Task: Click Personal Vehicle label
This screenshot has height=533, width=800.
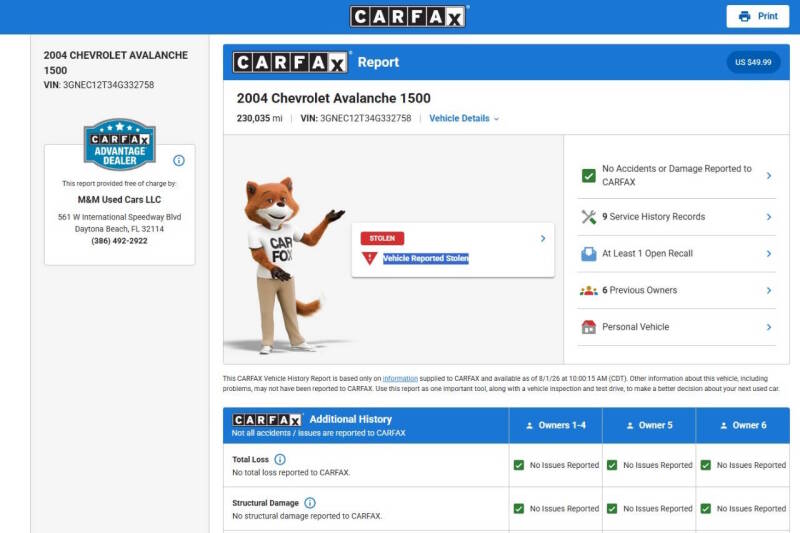Action: point(635,327)
